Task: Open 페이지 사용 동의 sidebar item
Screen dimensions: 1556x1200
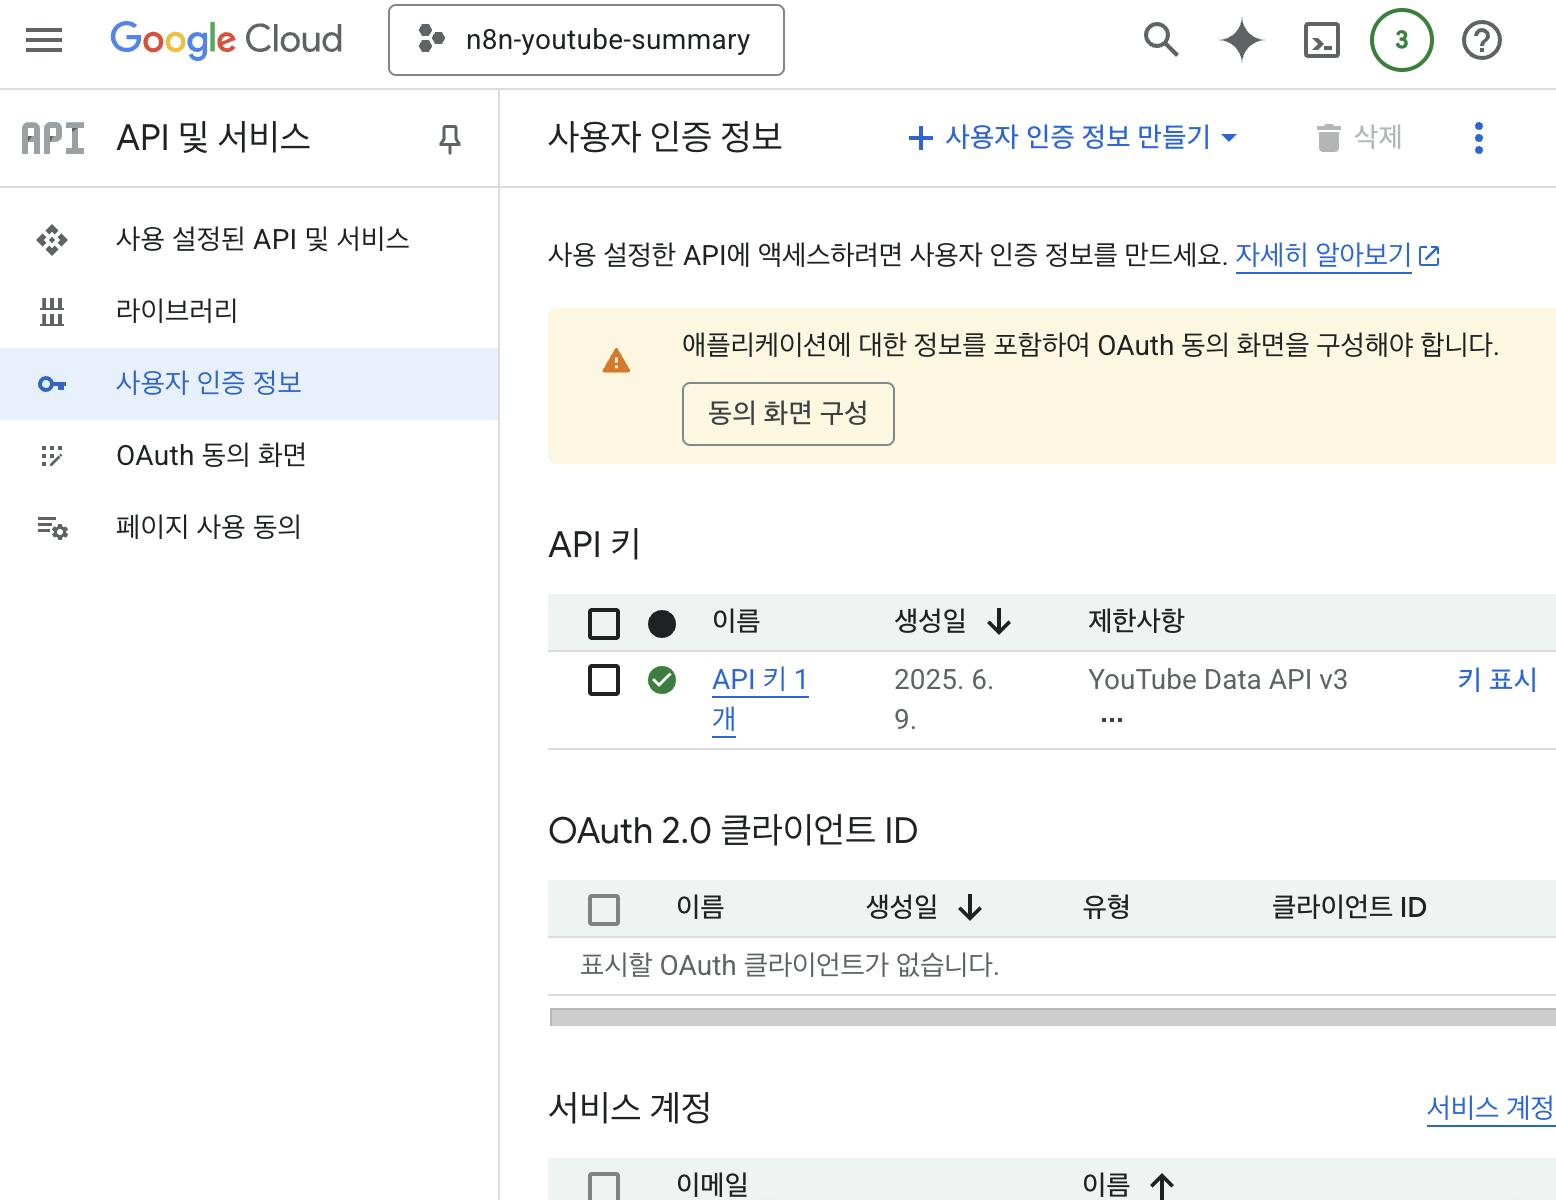Action: pyautogui.click(x=249, y=527)
